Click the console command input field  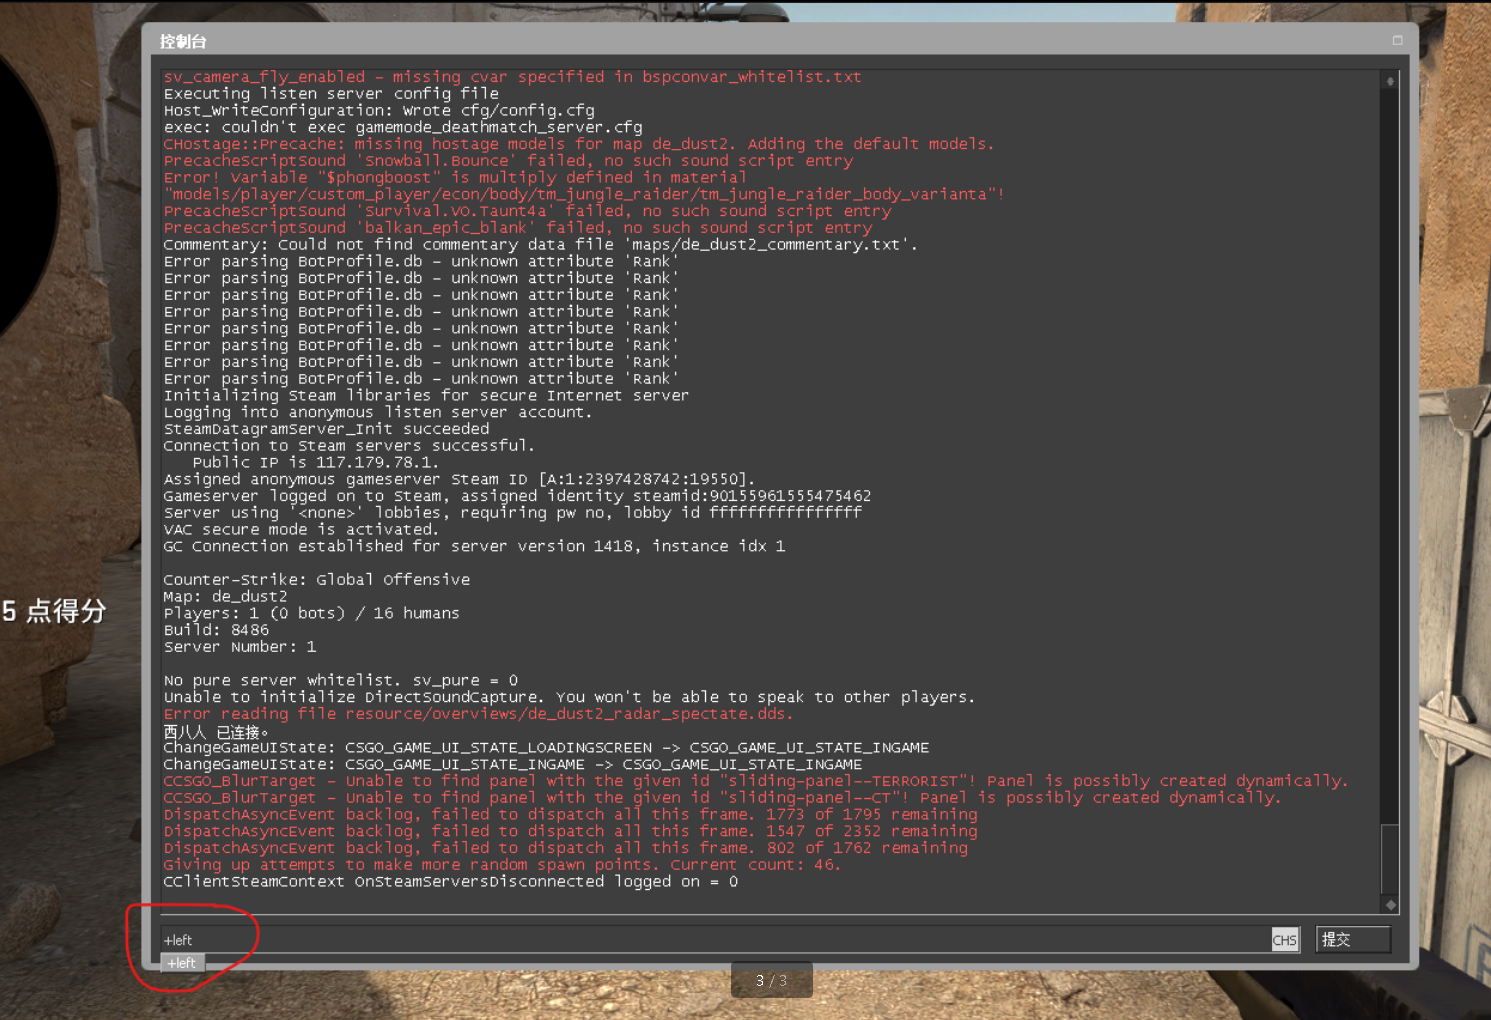pos(714,940)
